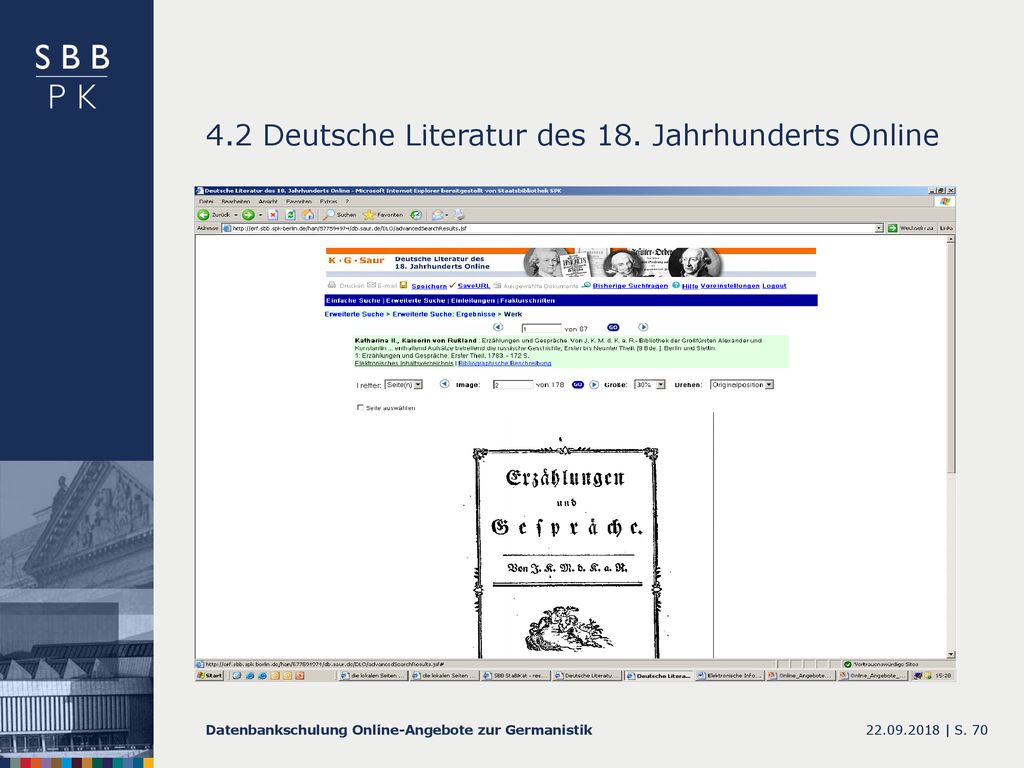Go to next image with the arrow after 'von 178'

(x=594, y=385)
